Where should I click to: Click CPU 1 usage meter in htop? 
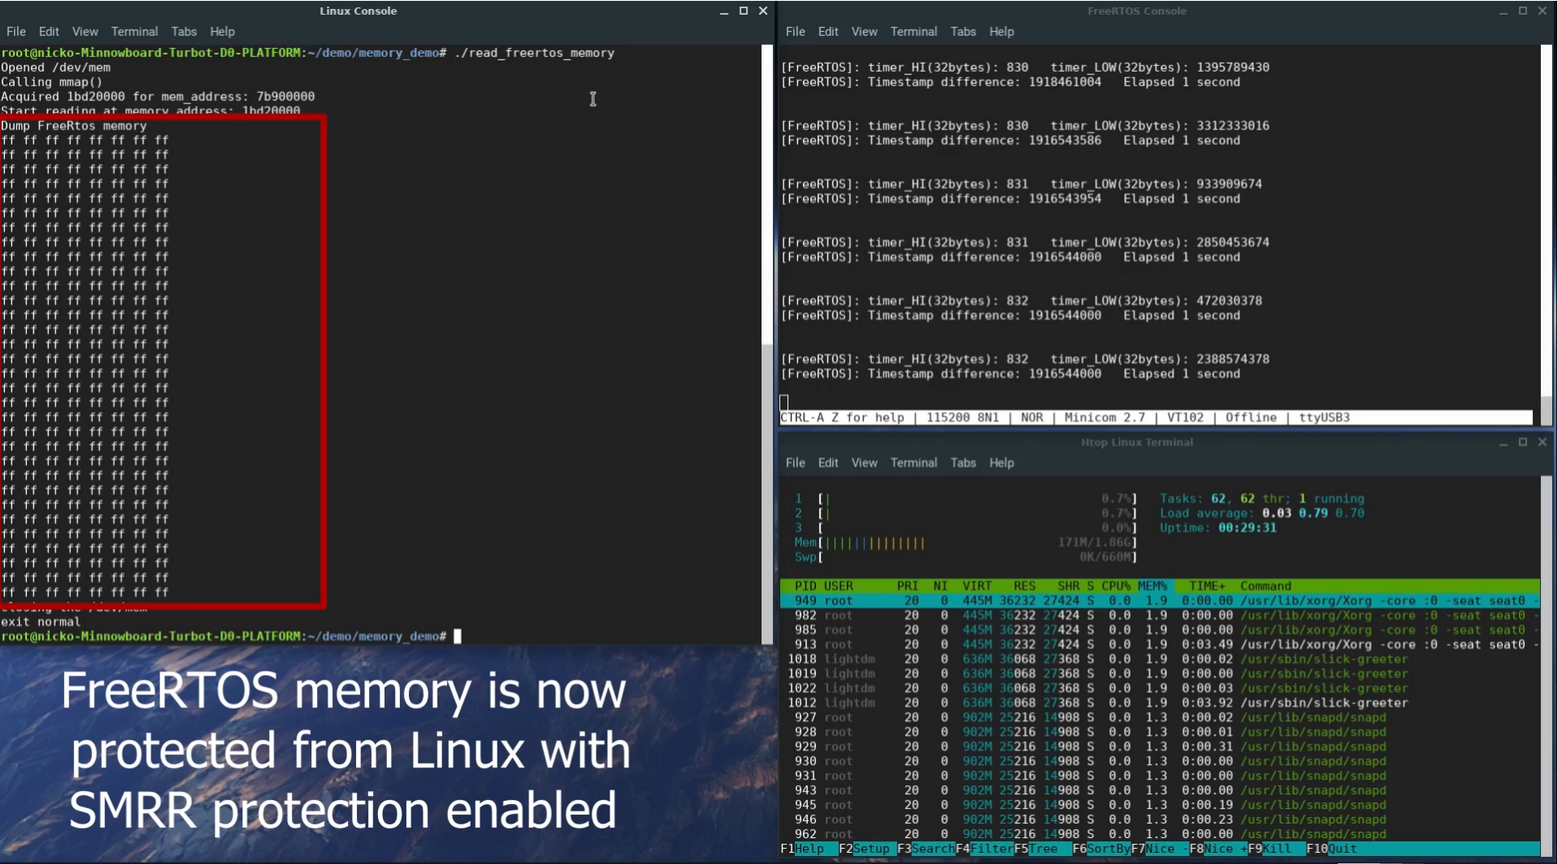[966, 499]
